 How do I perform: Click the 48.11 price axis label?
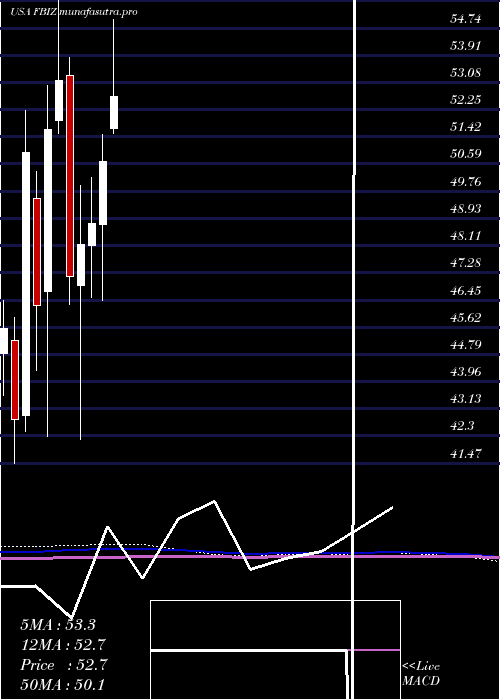coord(466,236)
